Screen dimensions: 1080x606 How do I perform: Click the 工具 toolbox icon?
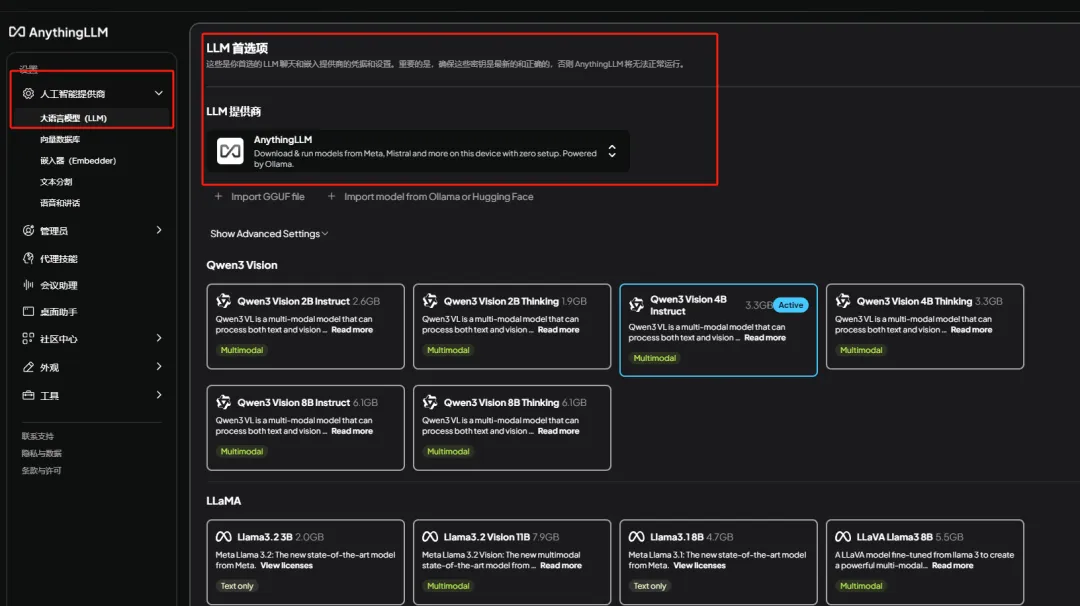(x=28, y=395)
